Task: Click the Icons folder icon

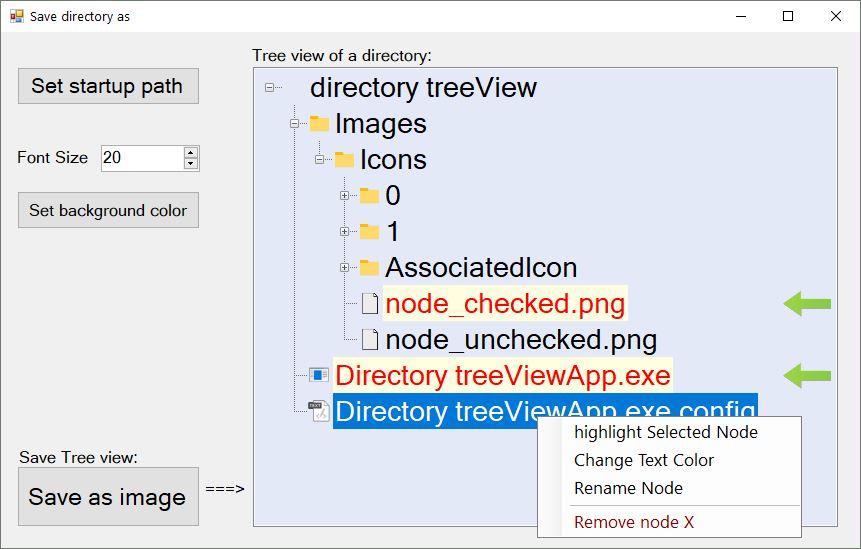Action: (x=344, y=160)
